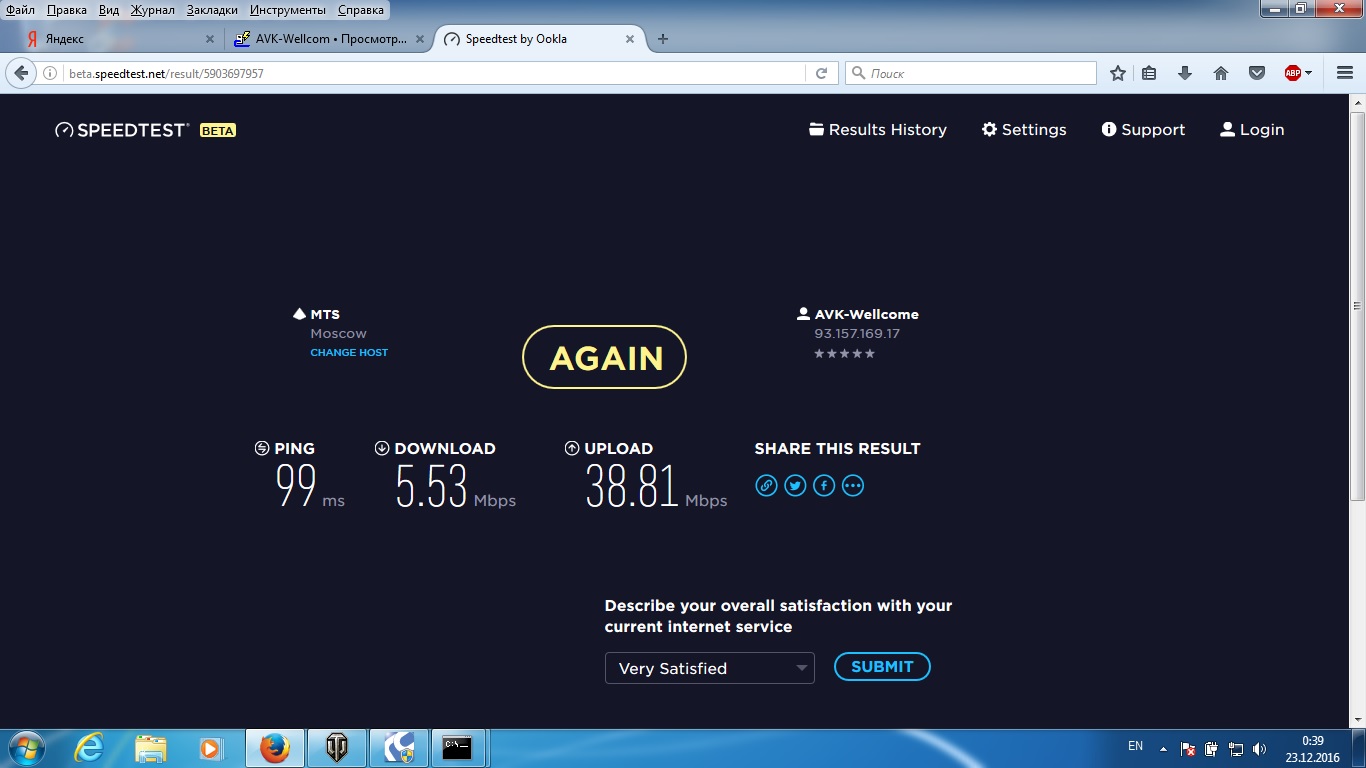Select the IP address 93.157.169.17

857,334
